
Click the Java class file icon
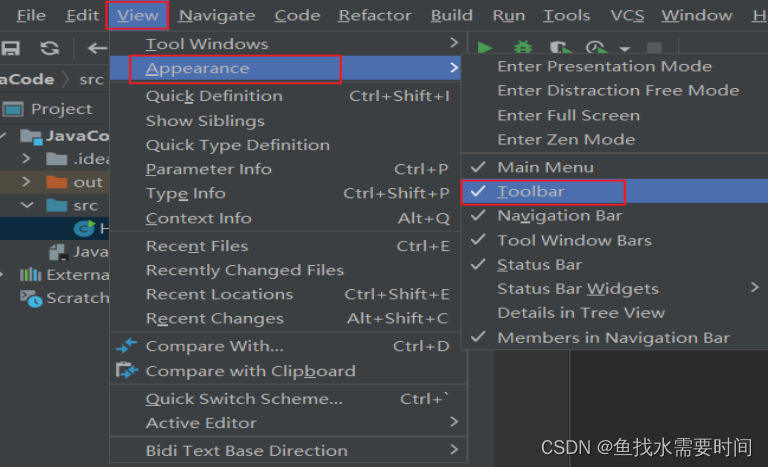pyautogui.click(x=84, y=228)
